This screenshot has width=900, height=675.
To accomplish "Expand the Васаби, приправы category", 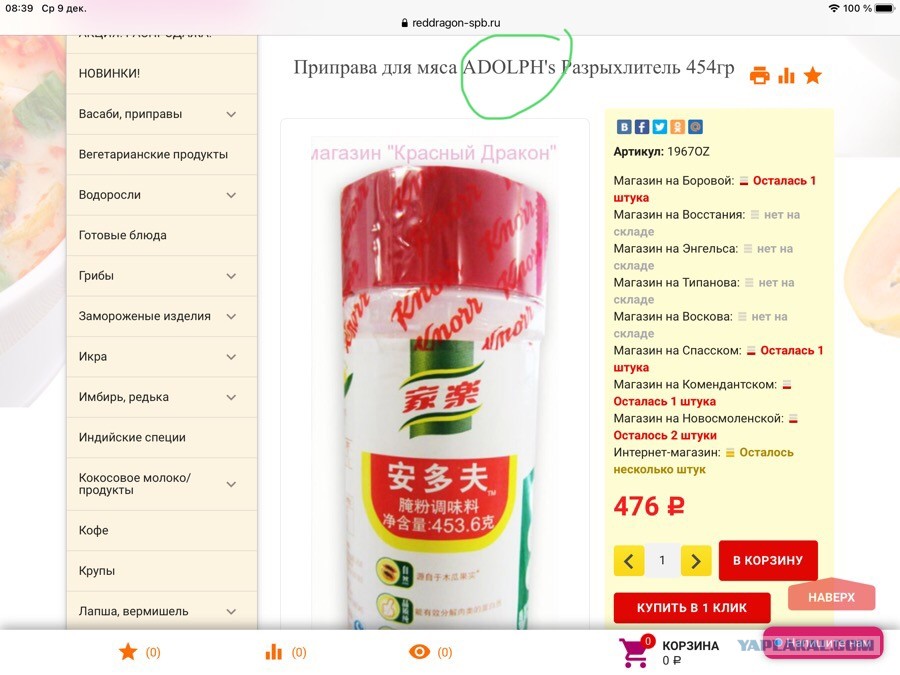I will pos(231,114).
